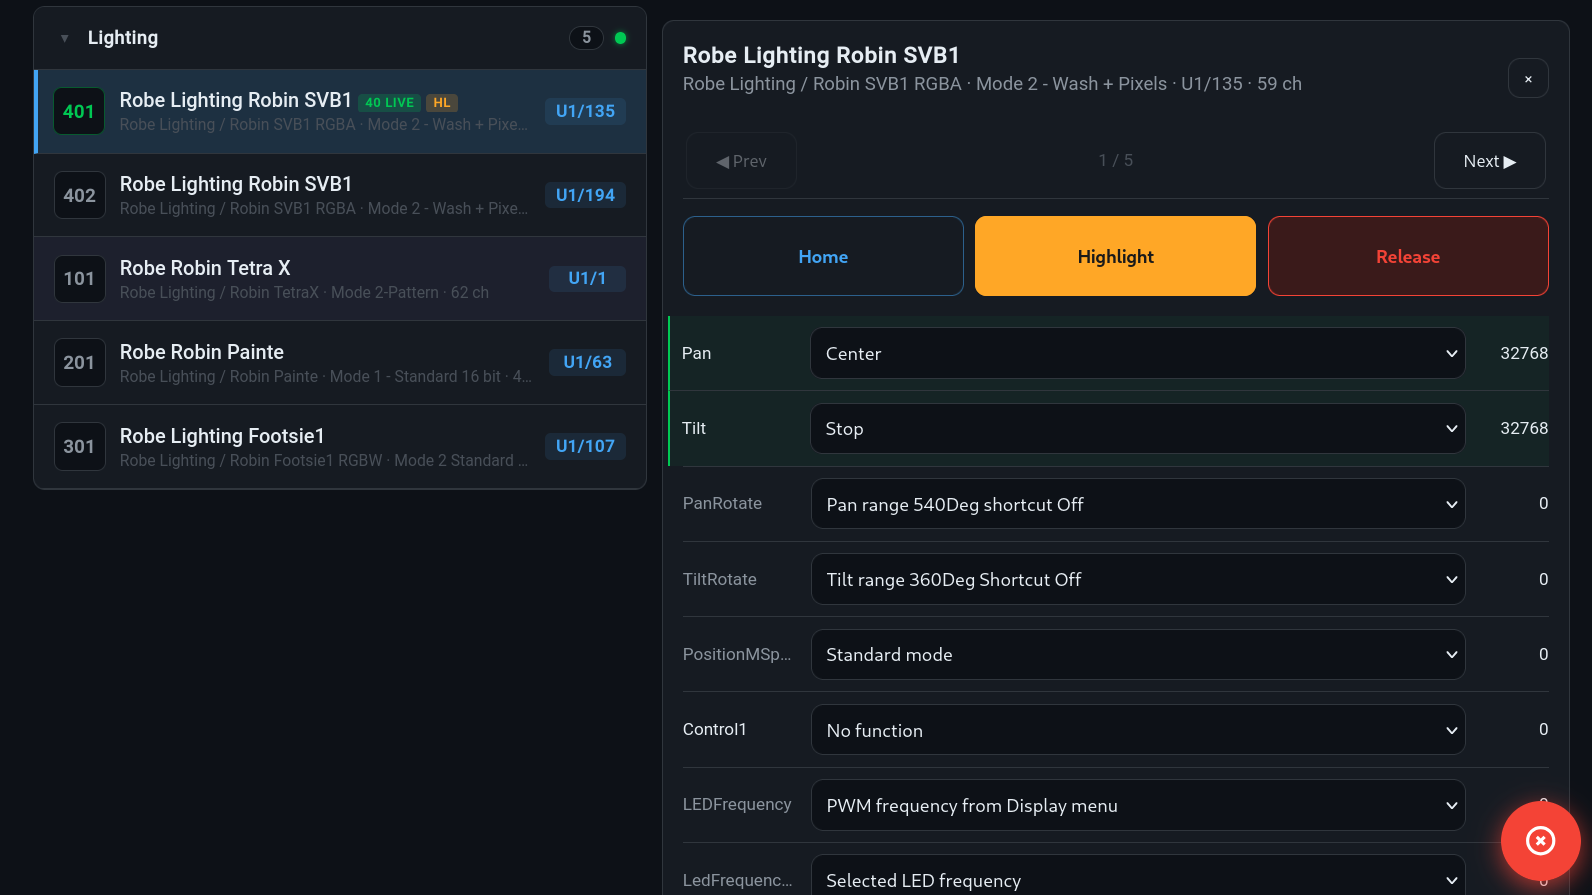Click the HL badge on fixture 401
The height and width of the screenshot is (895, 1592).
(441, 103)
